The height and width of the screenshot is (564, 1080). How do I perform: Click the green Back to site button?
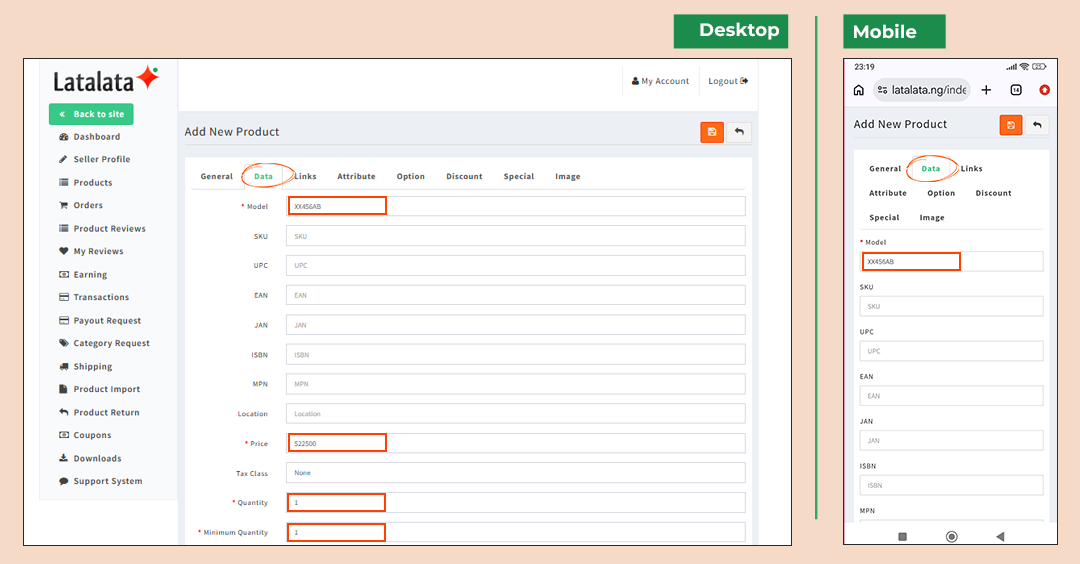(91, 114)
